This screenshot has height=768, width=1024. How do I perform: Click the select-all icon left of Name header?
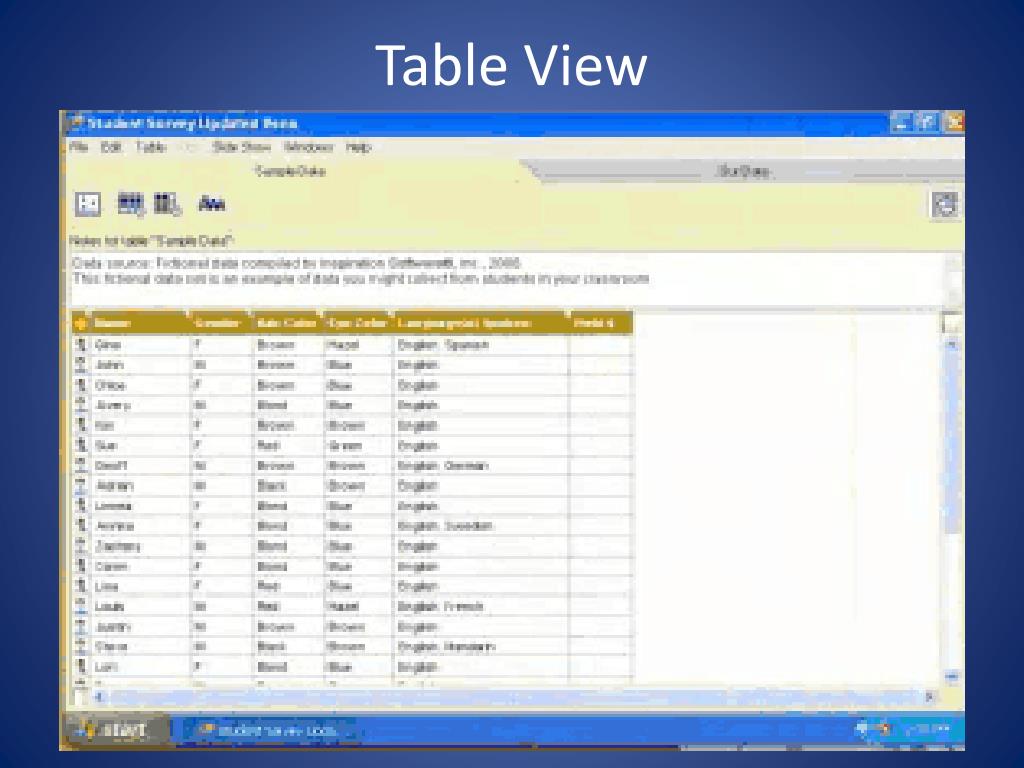[81, 323]
